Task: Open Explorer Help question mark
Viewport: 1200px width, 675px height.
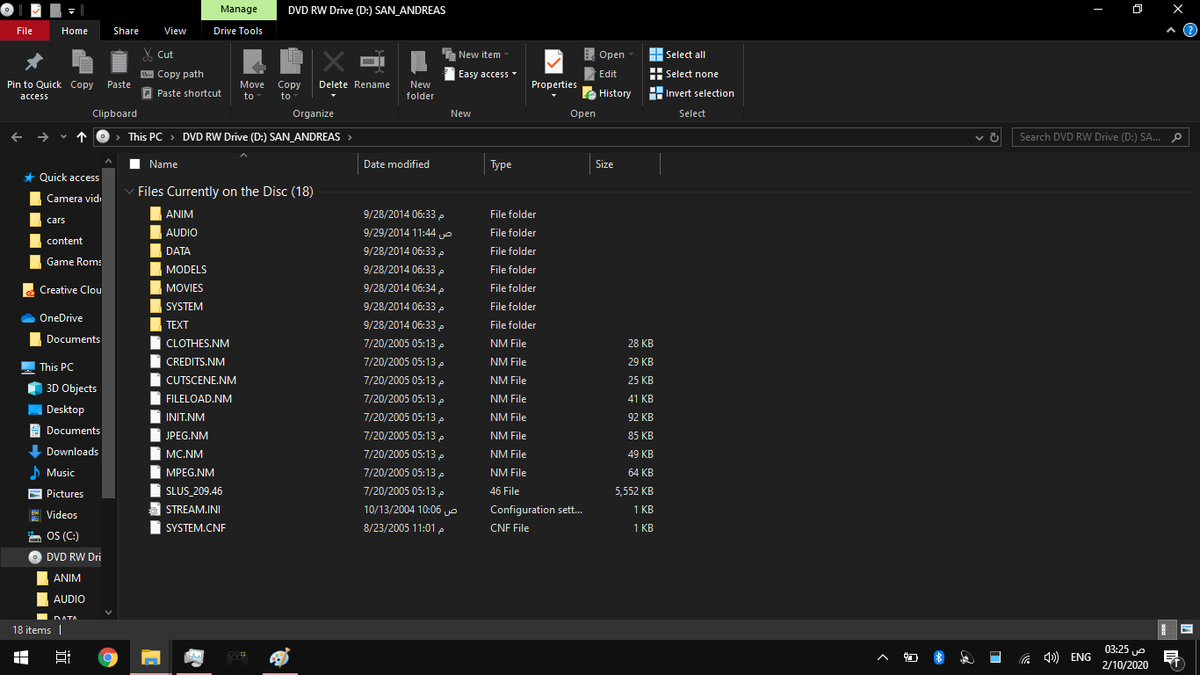Action: click(x=1189, y=31)
